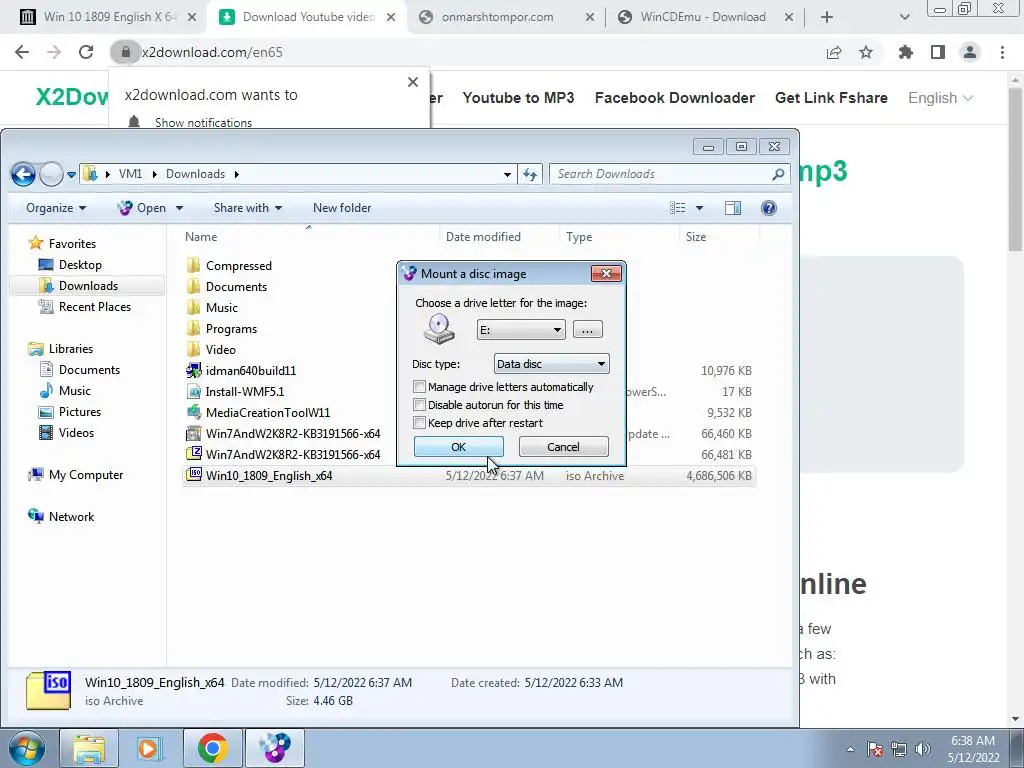Switch to WinCDEmu - Download browser tab

coord(703,17)
